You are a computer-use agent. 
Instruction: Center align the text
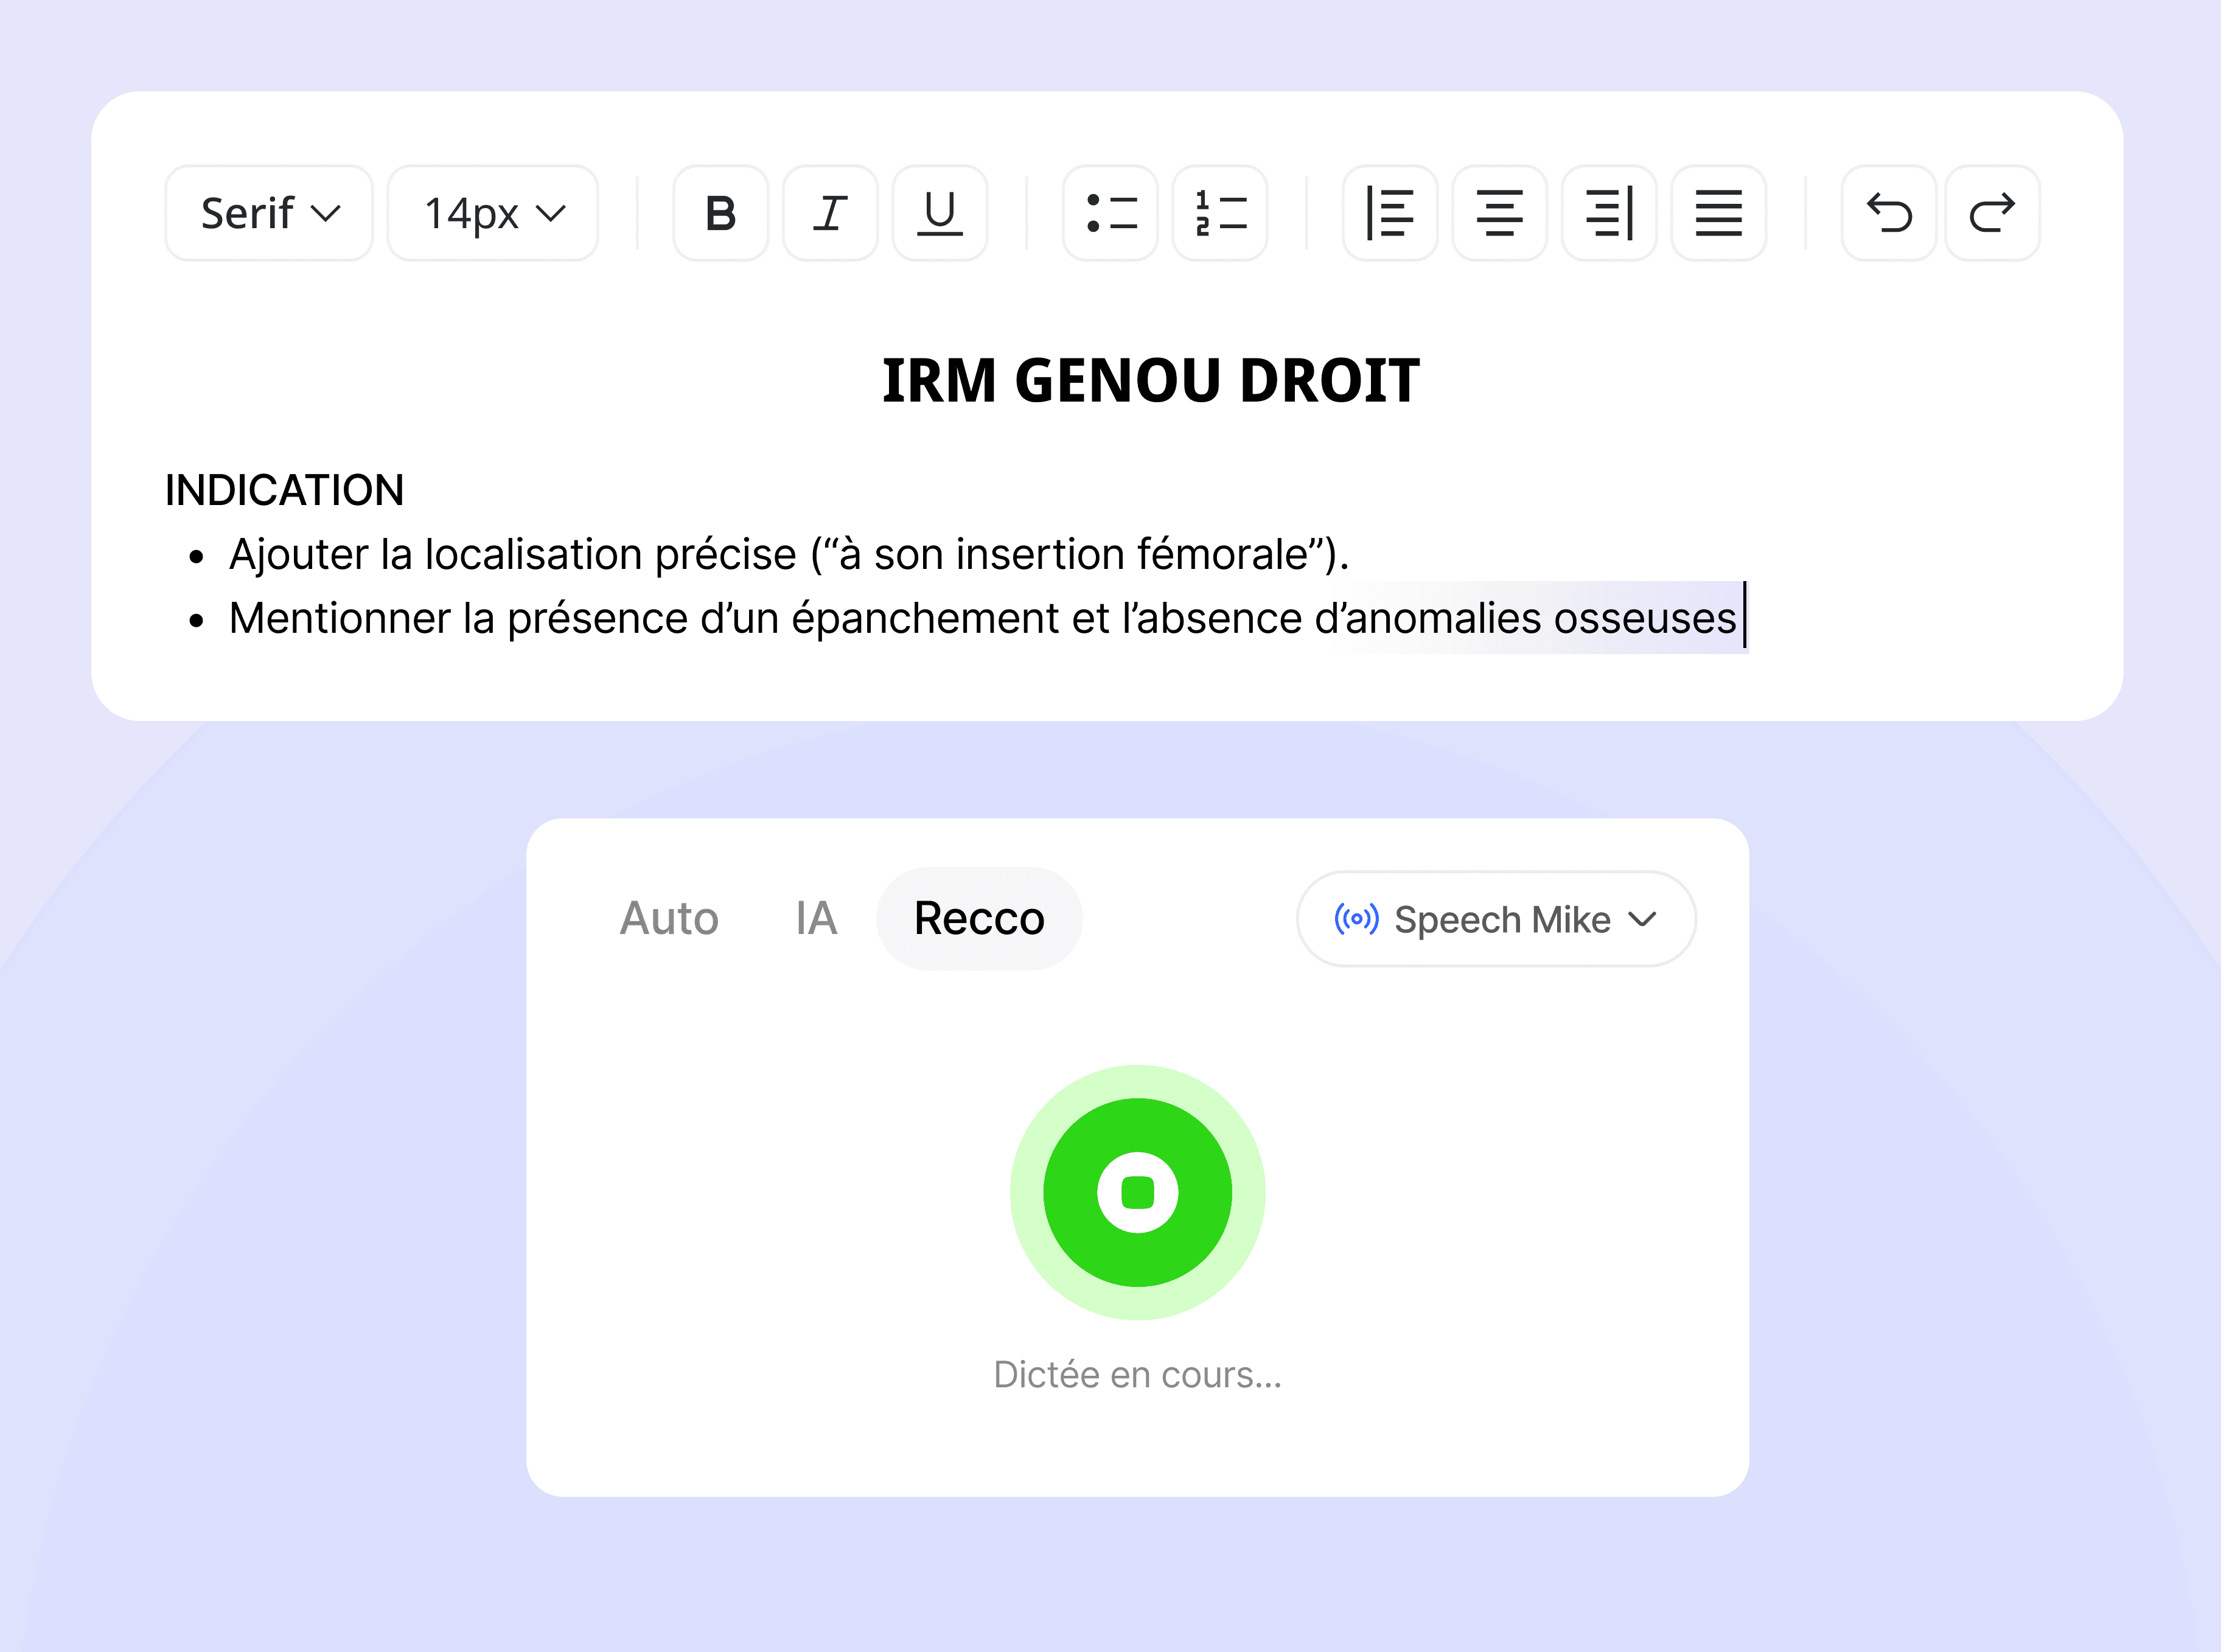[x=1499, y=213]
